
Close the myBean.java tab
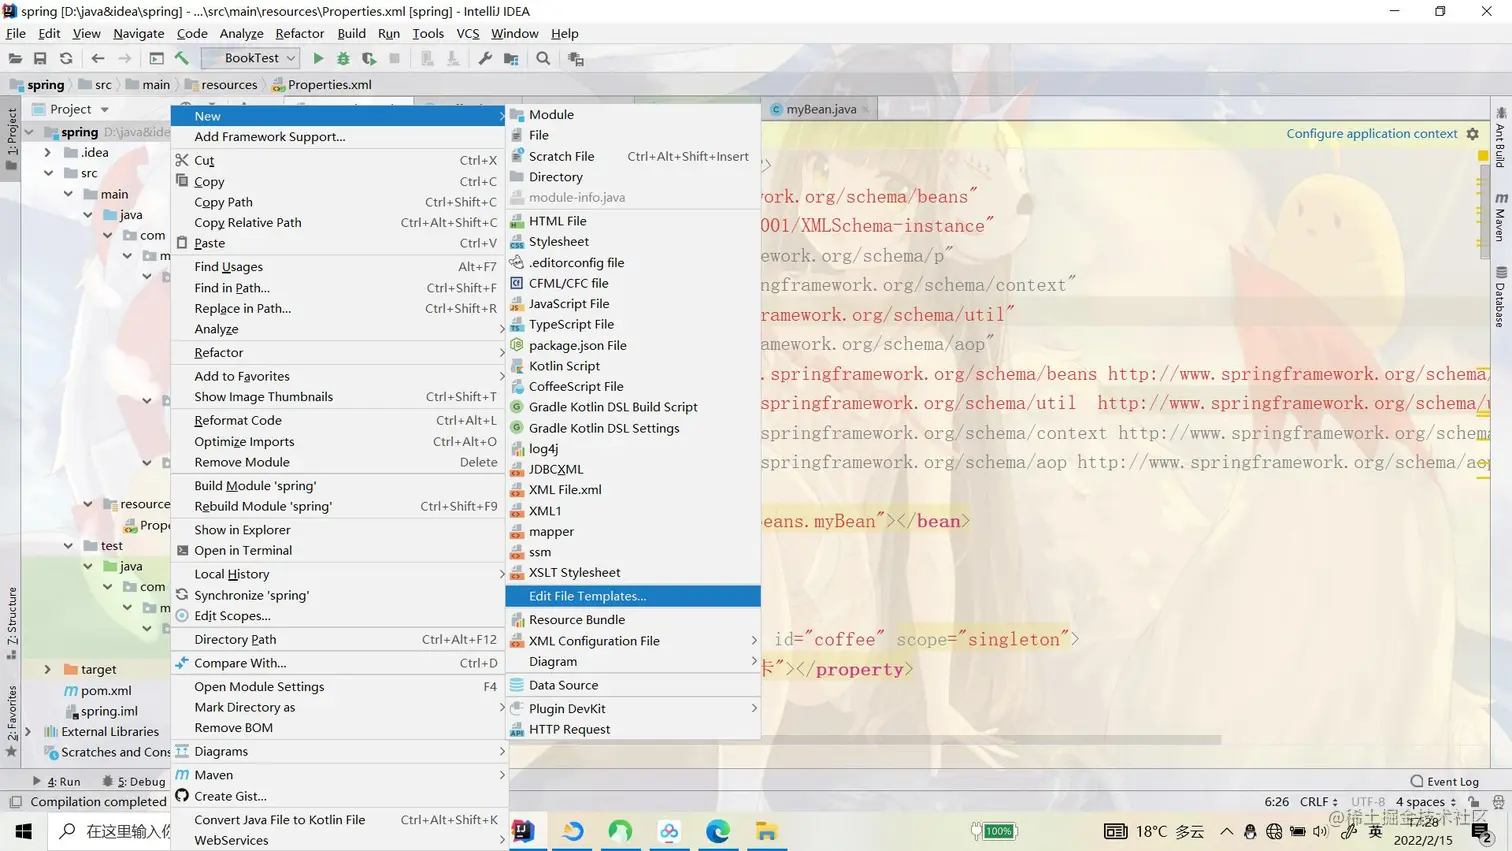[x=866, y=109]
